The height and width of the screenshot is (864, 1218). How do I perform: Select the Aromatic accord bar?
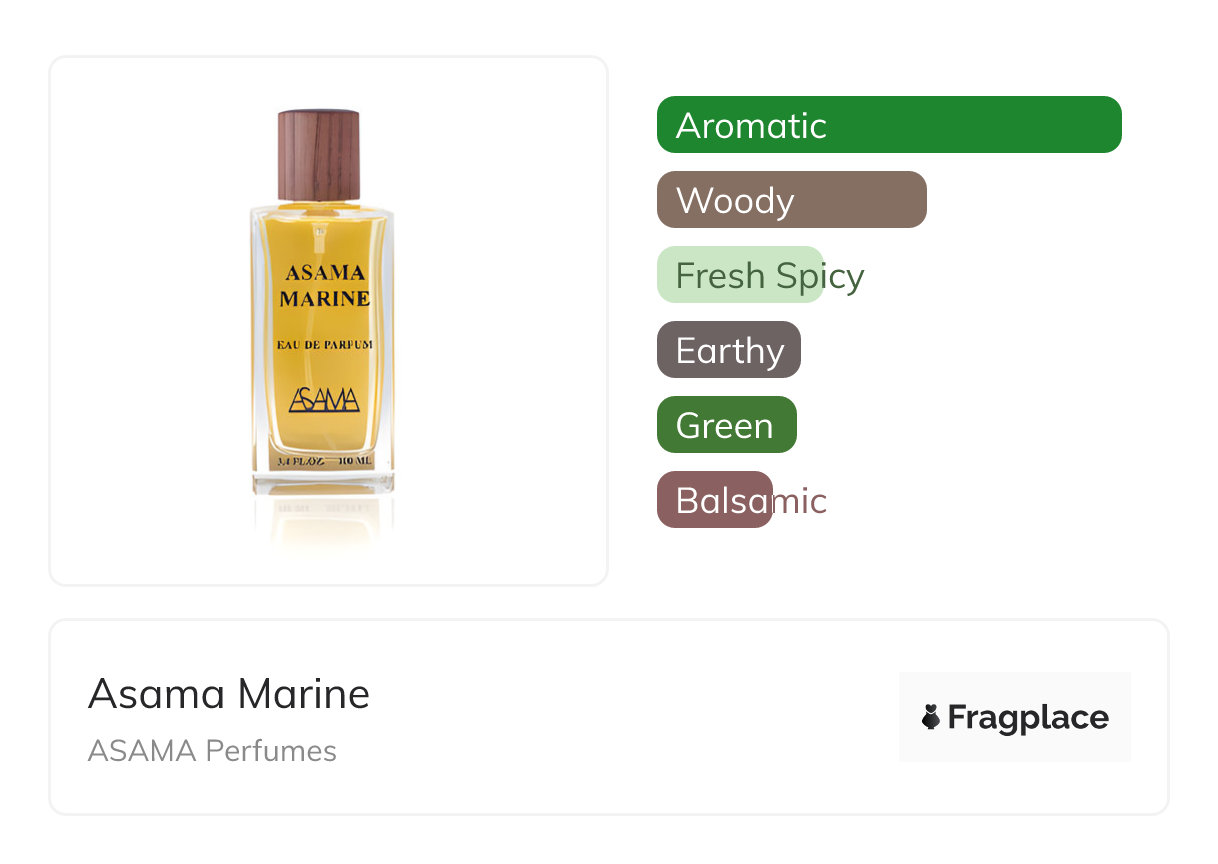889,125
